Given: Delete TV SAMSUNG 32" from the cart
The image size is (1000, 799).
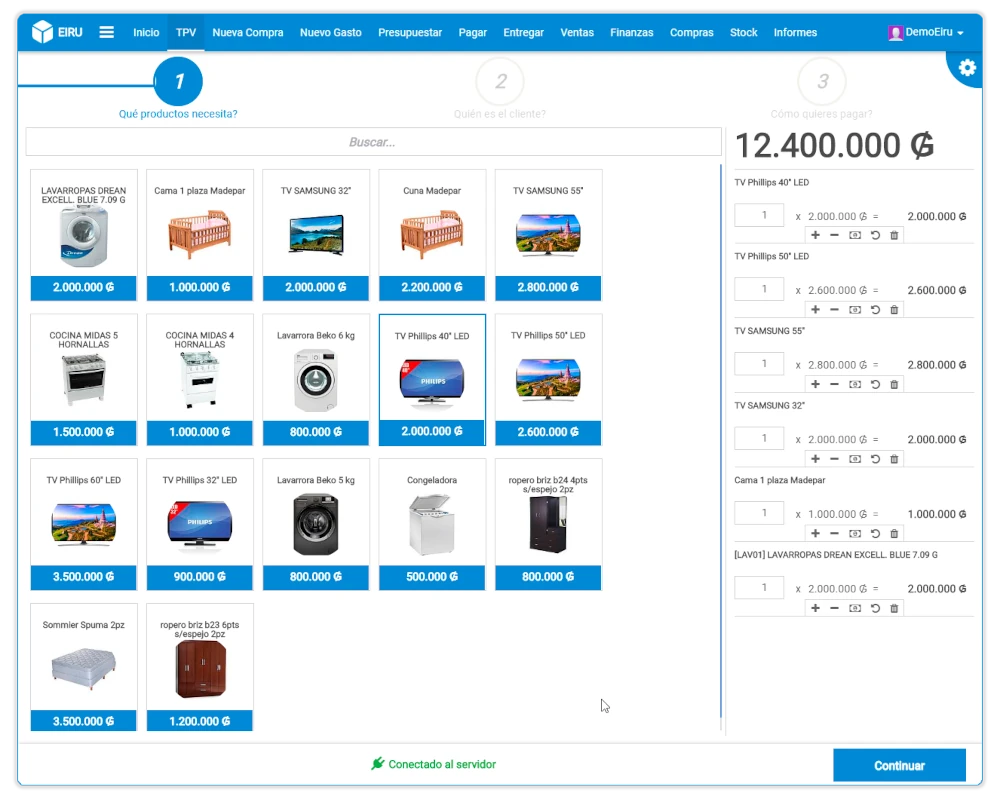Looking at the screenshot, I should (894, 459).
